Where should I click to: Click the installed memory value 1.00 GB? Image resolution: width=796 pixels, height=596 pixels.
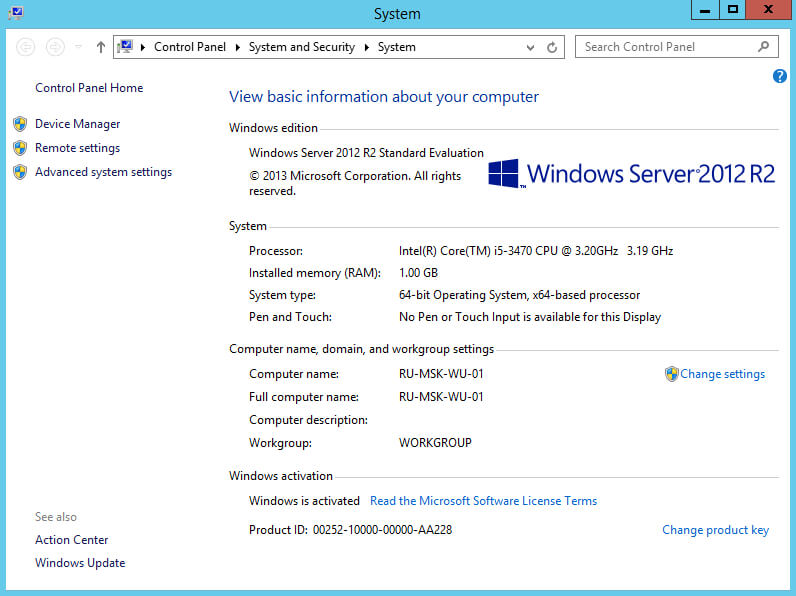[x=418, y=273]
